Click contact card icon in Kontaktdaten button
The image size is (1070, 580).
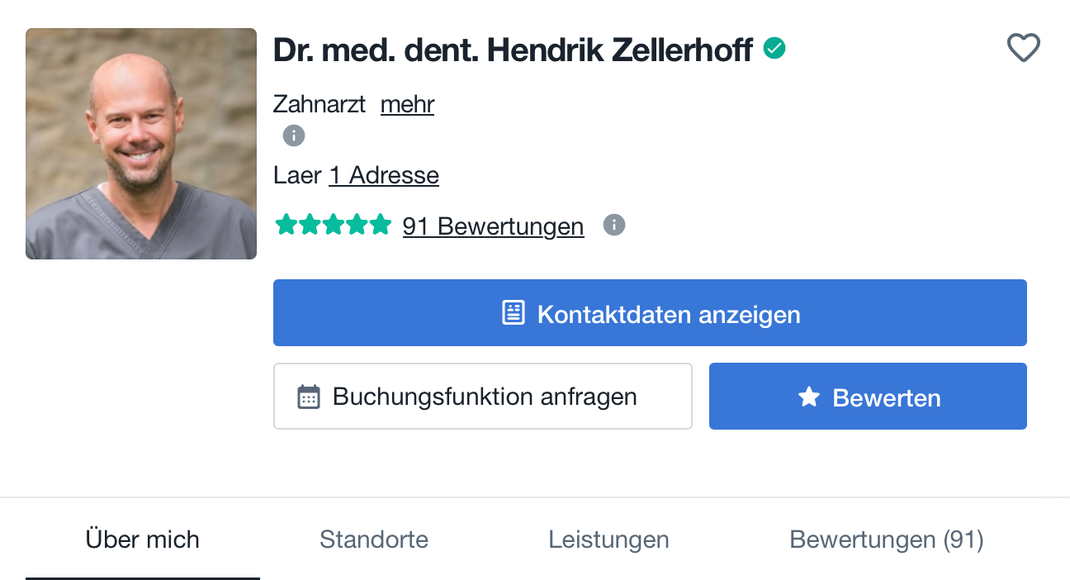(513, 313)
